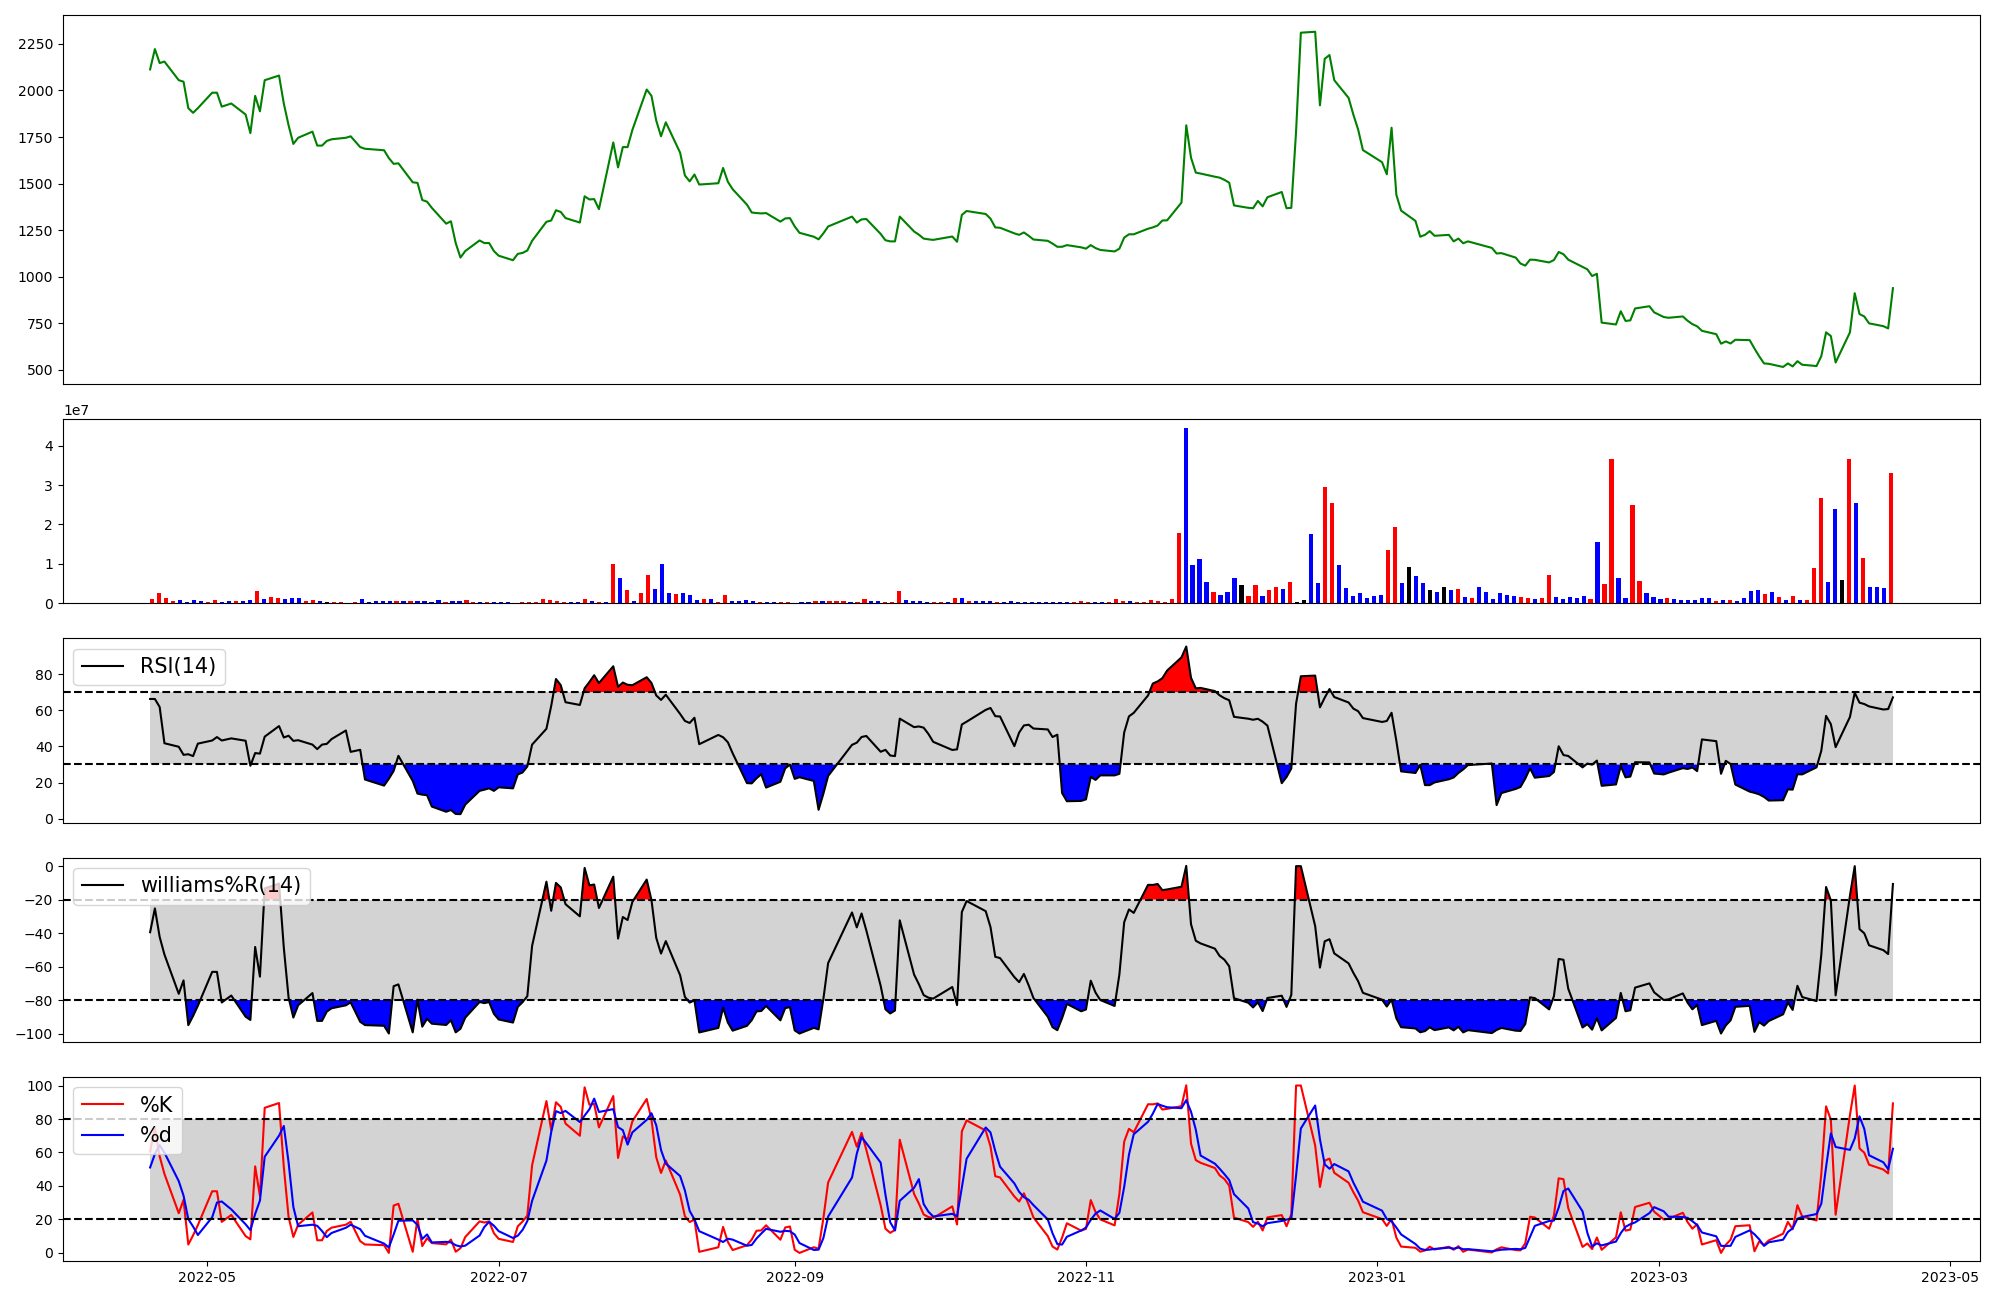The image size is (2000, 1300).
Task: Click the 80 tick on RSI axis
Action: [x=45, y=675]
